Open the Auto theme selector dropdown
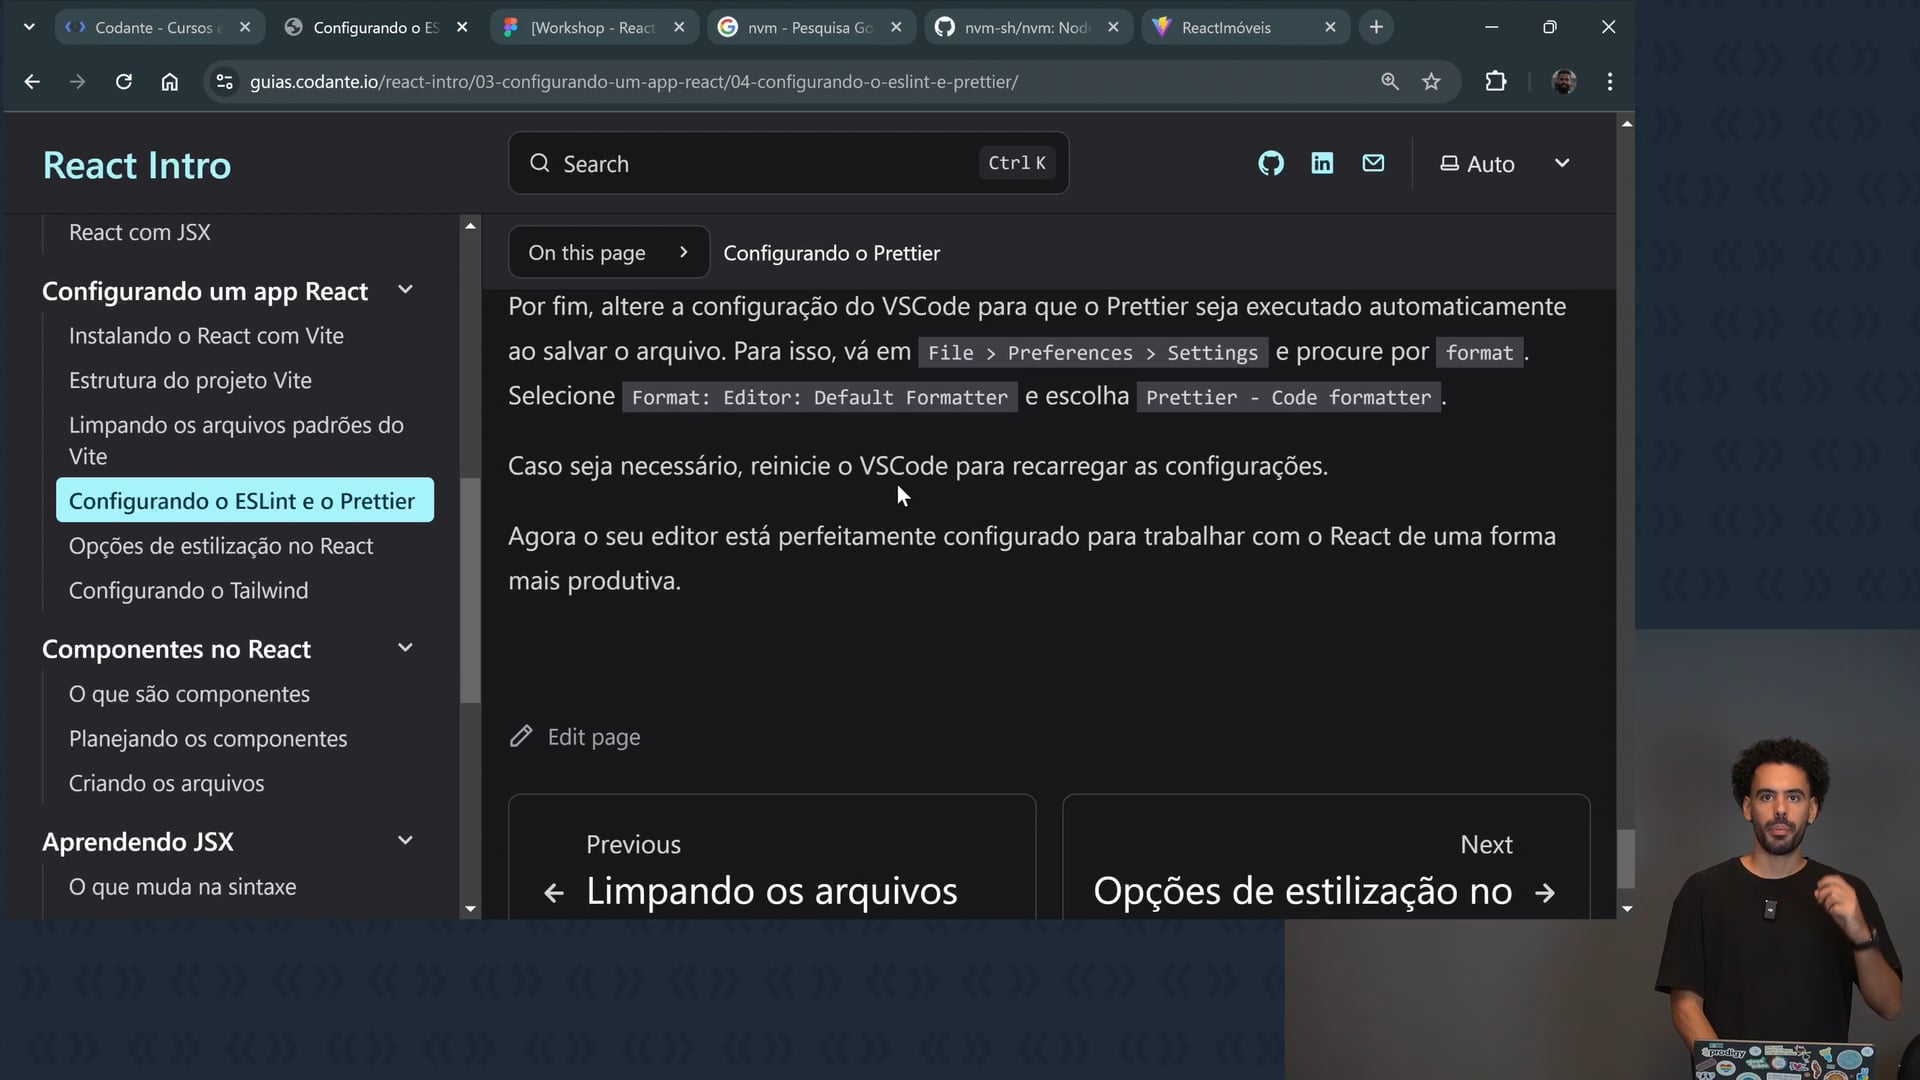Viewport: 1920px width, 1080px height. click(x=1505, y=164)
